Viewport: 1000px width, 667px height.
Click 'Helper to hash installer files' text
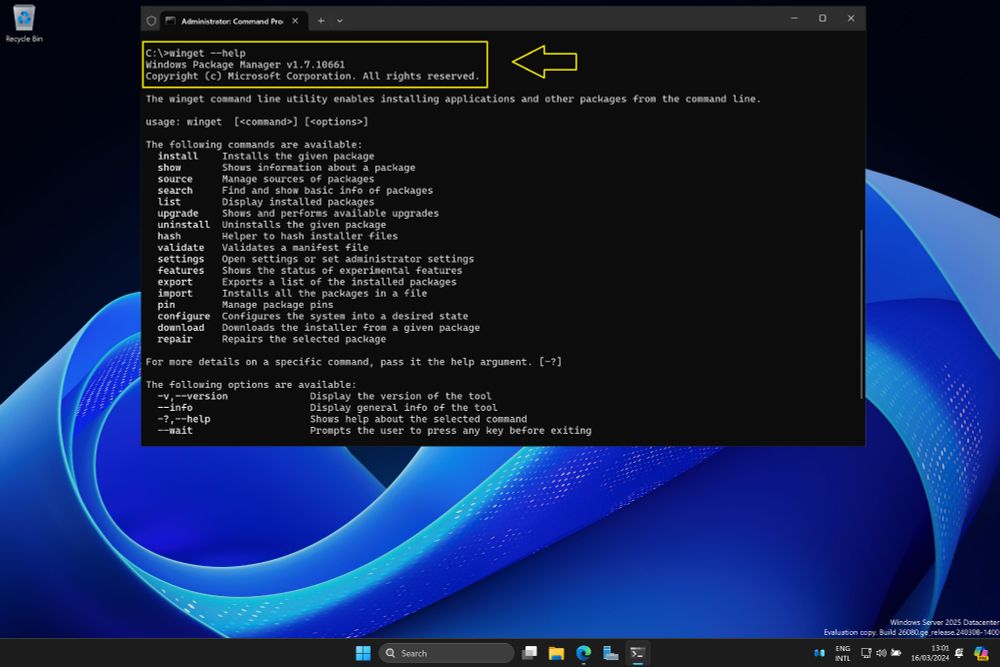pos(310,236)
